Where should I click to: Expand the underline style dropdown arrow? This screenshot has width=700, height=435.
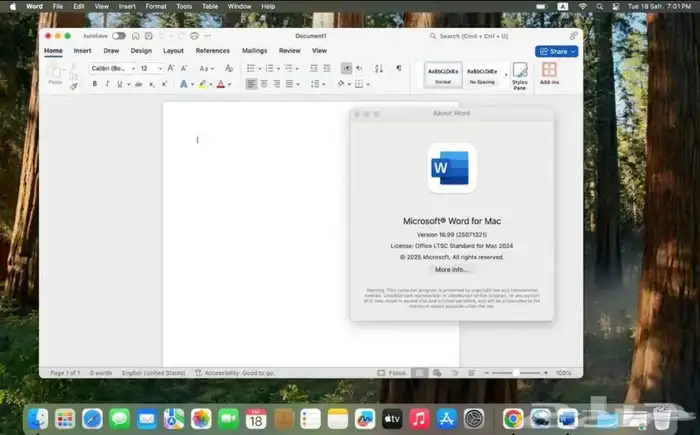(x=129, y=84)
